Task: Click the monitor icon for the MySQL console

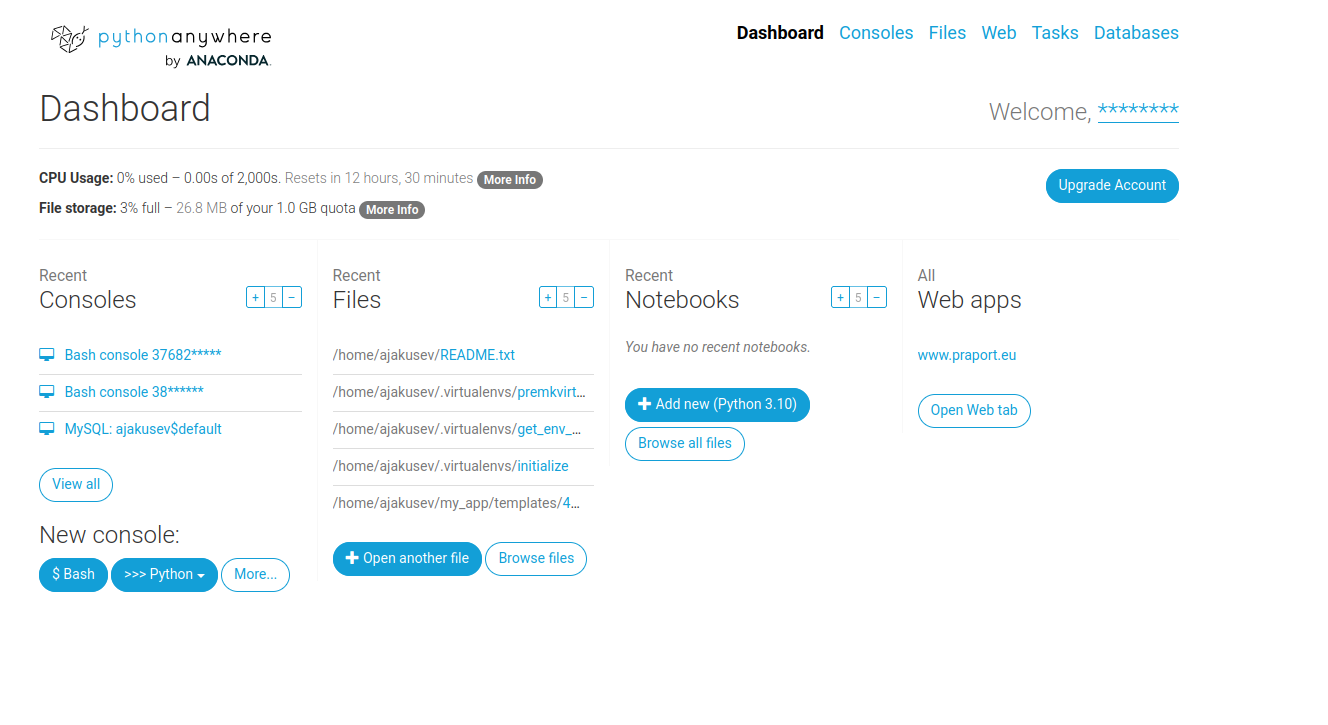Action: (46, 429)
